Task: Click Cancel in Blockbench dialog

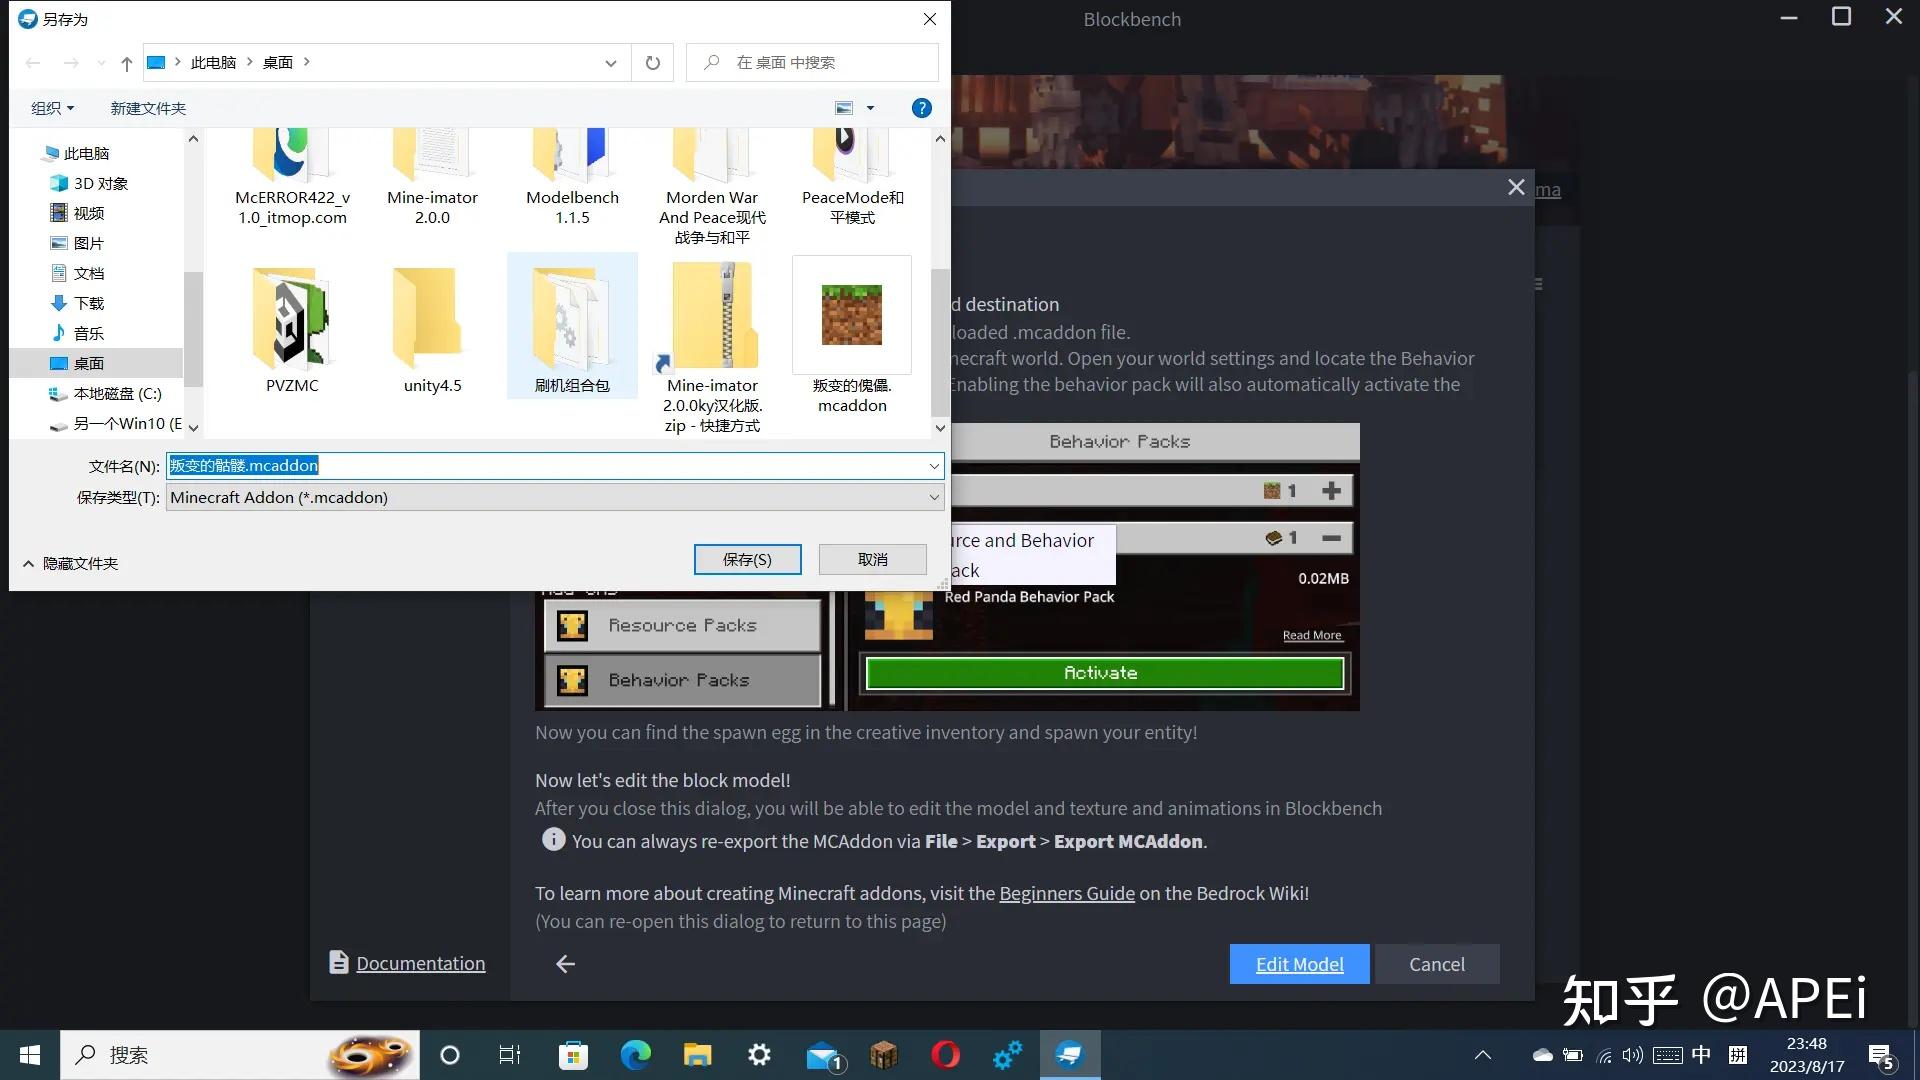Action: (x=1436, y=964)
